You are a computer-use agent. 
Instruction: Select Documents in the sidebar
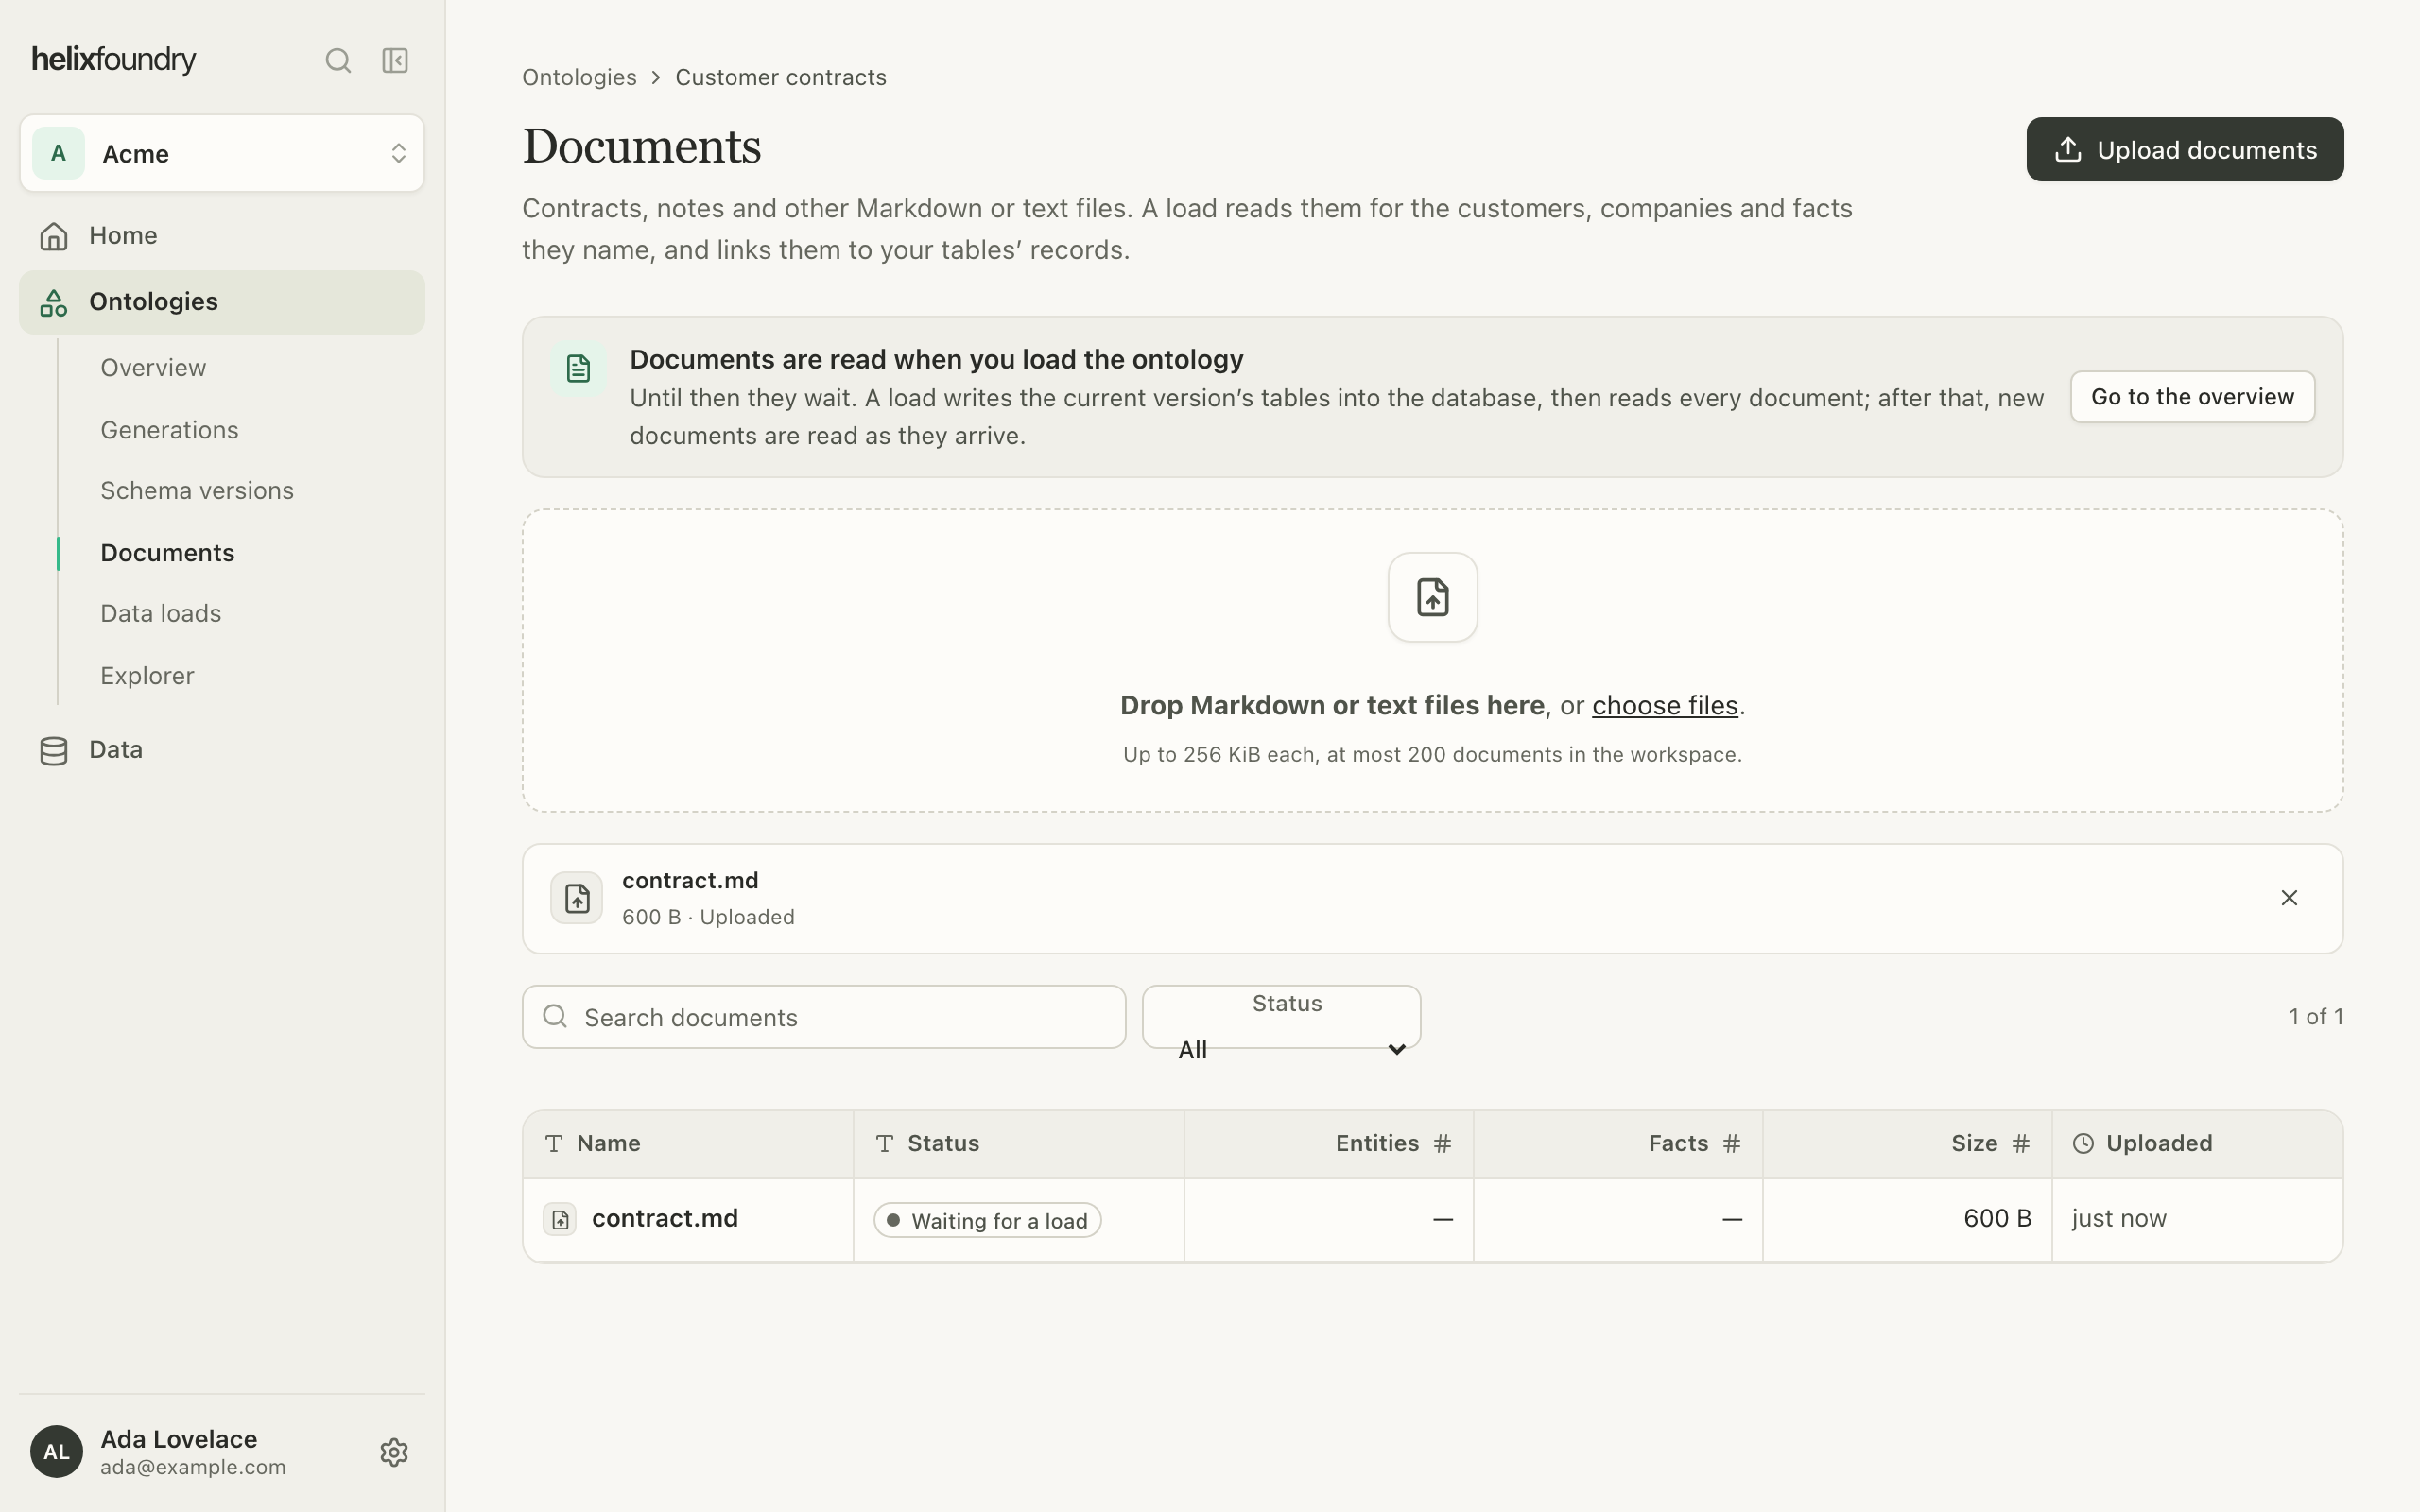pyautogui.click(x=167, y=552)
